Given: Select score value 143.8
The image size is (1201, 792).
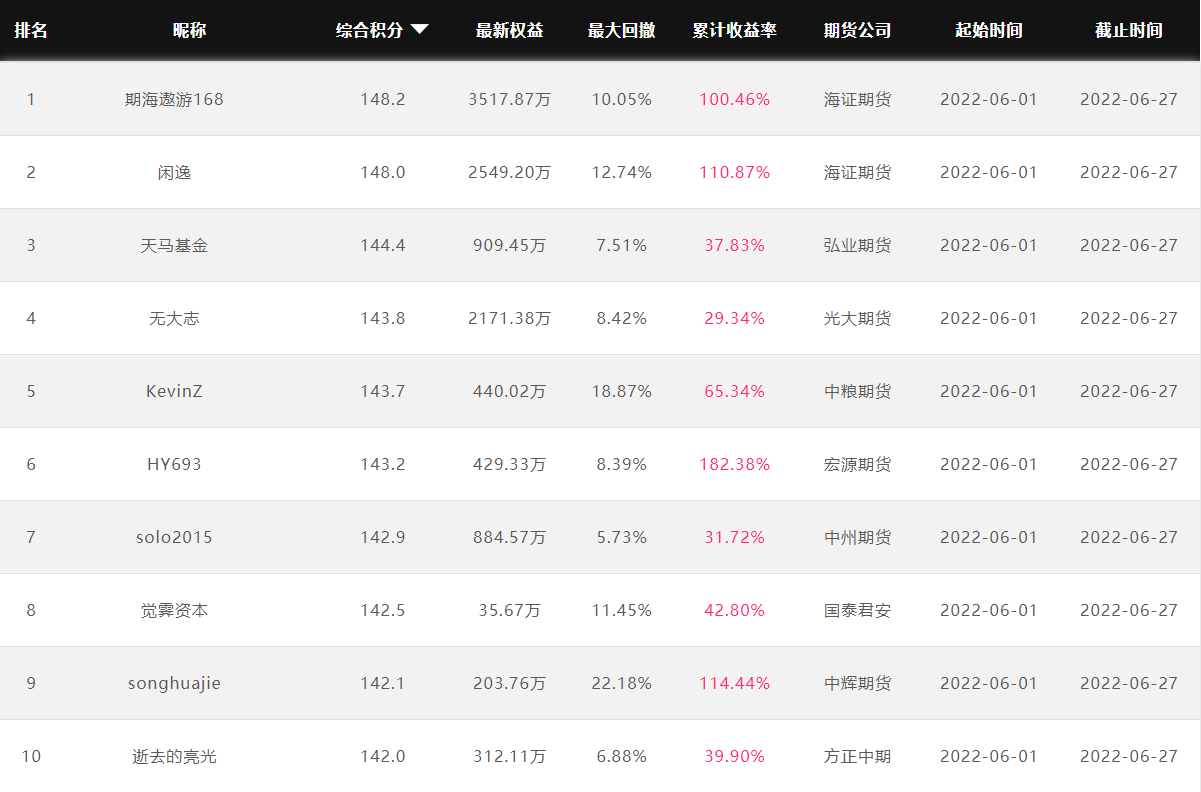Looking at the screenshot, I should [383, 318].
